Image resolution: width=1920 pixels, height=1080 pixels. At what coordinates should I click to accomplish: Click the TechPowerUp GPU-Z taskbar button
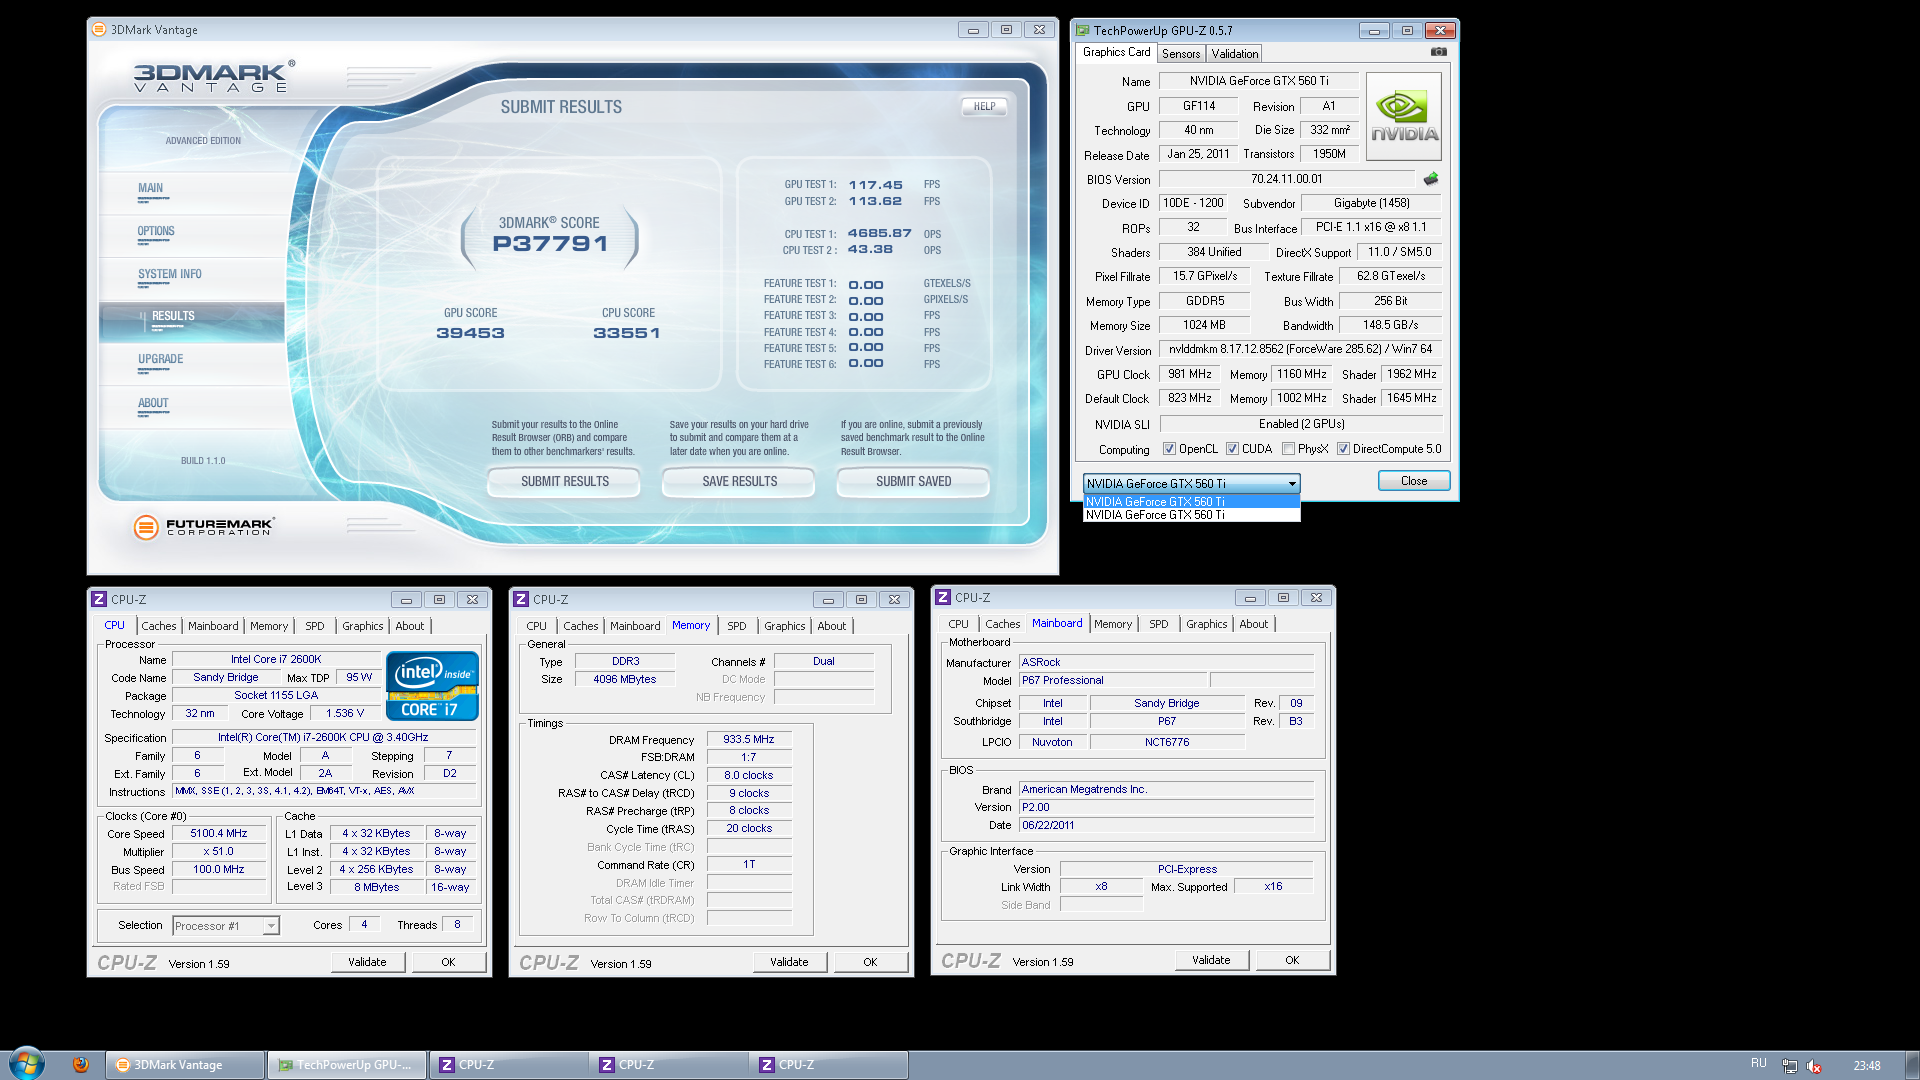(x=347, y=1065)
